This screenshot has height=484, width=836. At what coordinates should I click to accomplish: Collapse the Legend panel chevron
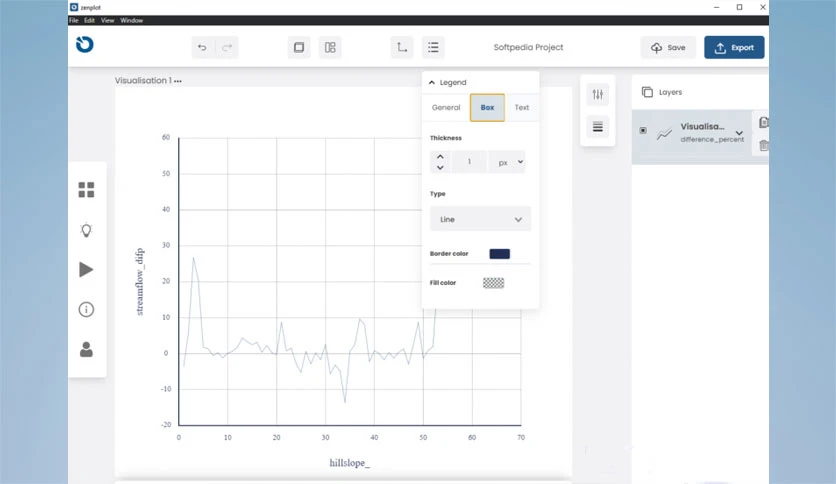pyautogui.click(x=432, y=83)
